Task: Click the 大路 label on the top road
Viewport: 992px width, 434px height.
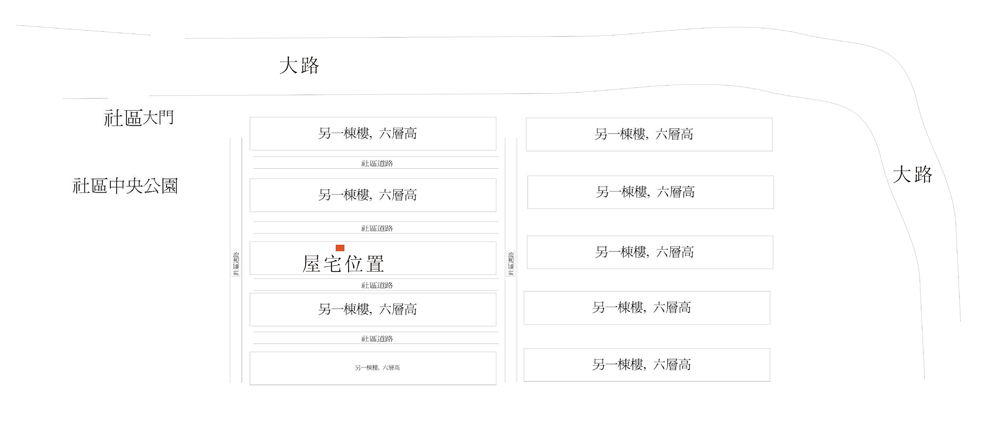Action: point(299,66)
